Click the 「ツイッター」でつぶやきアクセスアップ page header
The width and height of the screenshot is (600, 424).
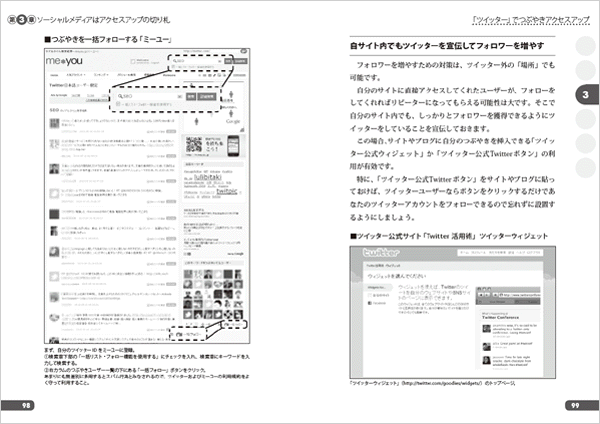[x=531, y=20]
